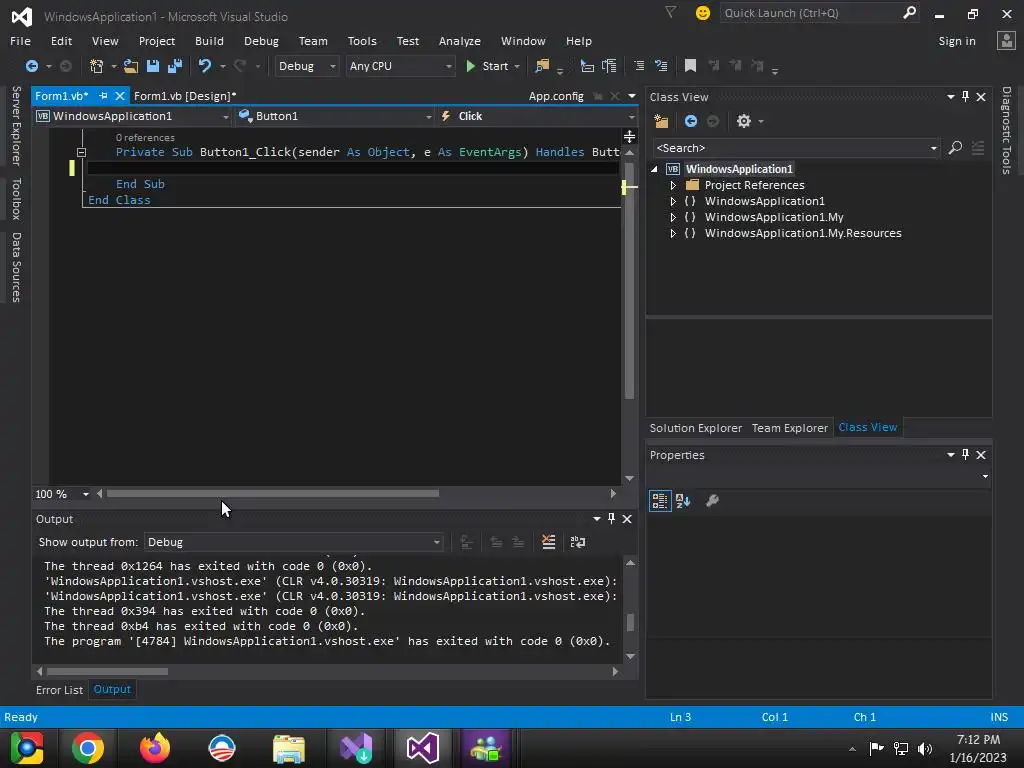Click the notifications flag filter icon
Viewport: 1024px width, 768px height.
671,12
